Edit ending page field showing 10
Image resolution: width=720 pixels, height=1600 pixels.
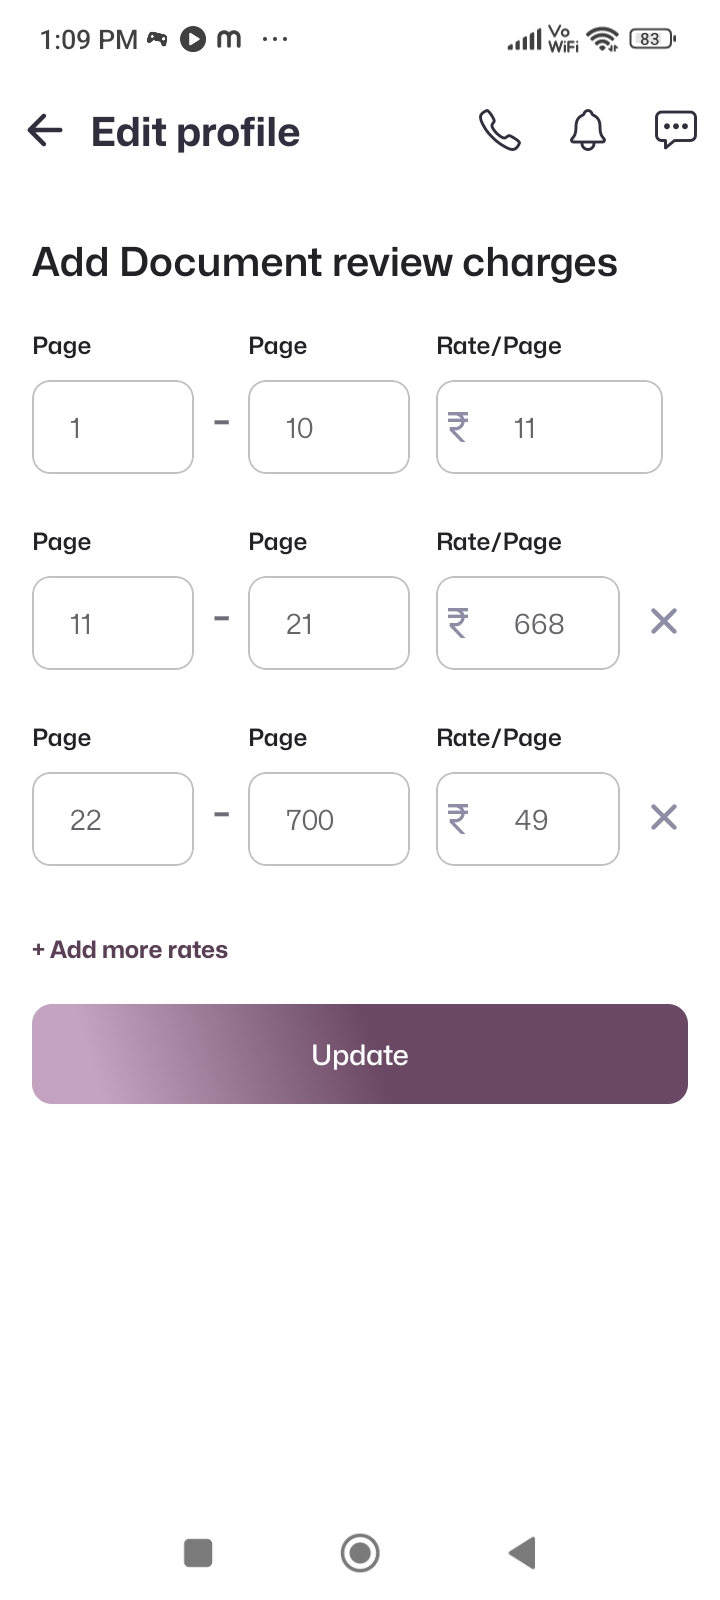coord(328,427)
